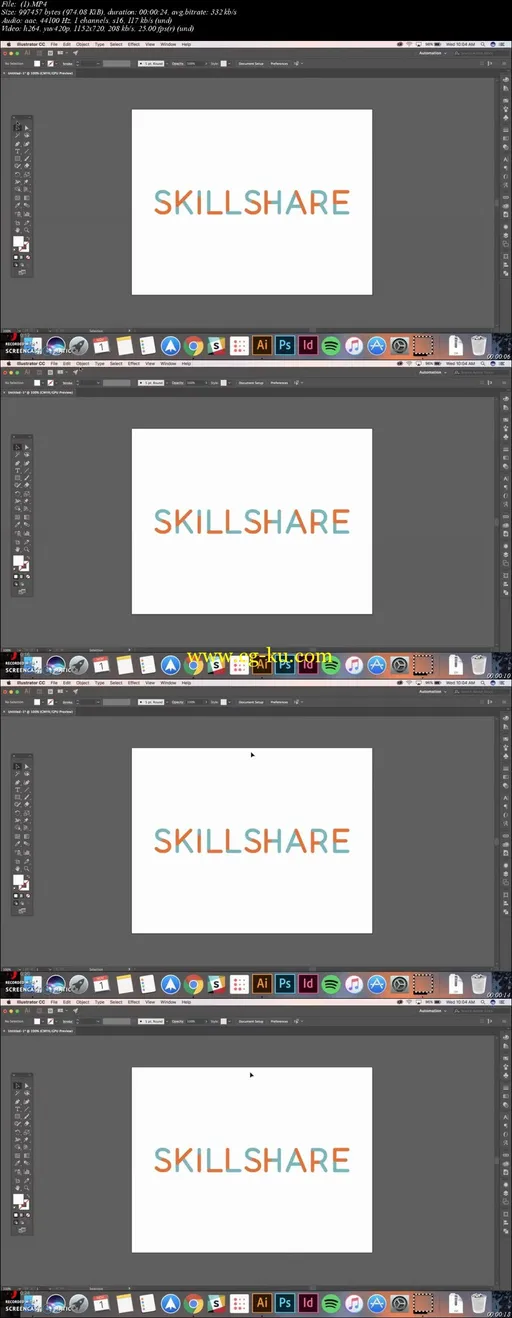512x1318 pixels.
Task: Select the Rectangle tool in the first frame
Action: pos(18,159)
